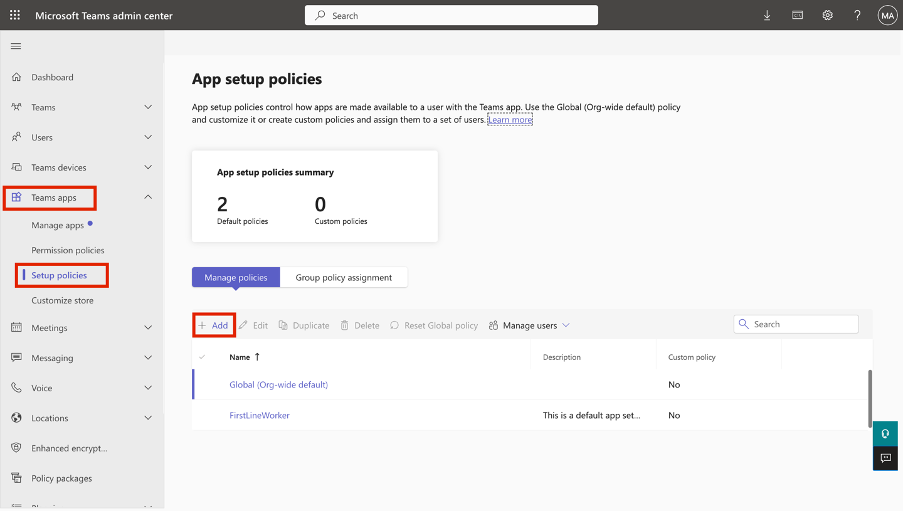Click the Custom policy column header
Viewport: 904px width, 512px height.
(692, 357)
